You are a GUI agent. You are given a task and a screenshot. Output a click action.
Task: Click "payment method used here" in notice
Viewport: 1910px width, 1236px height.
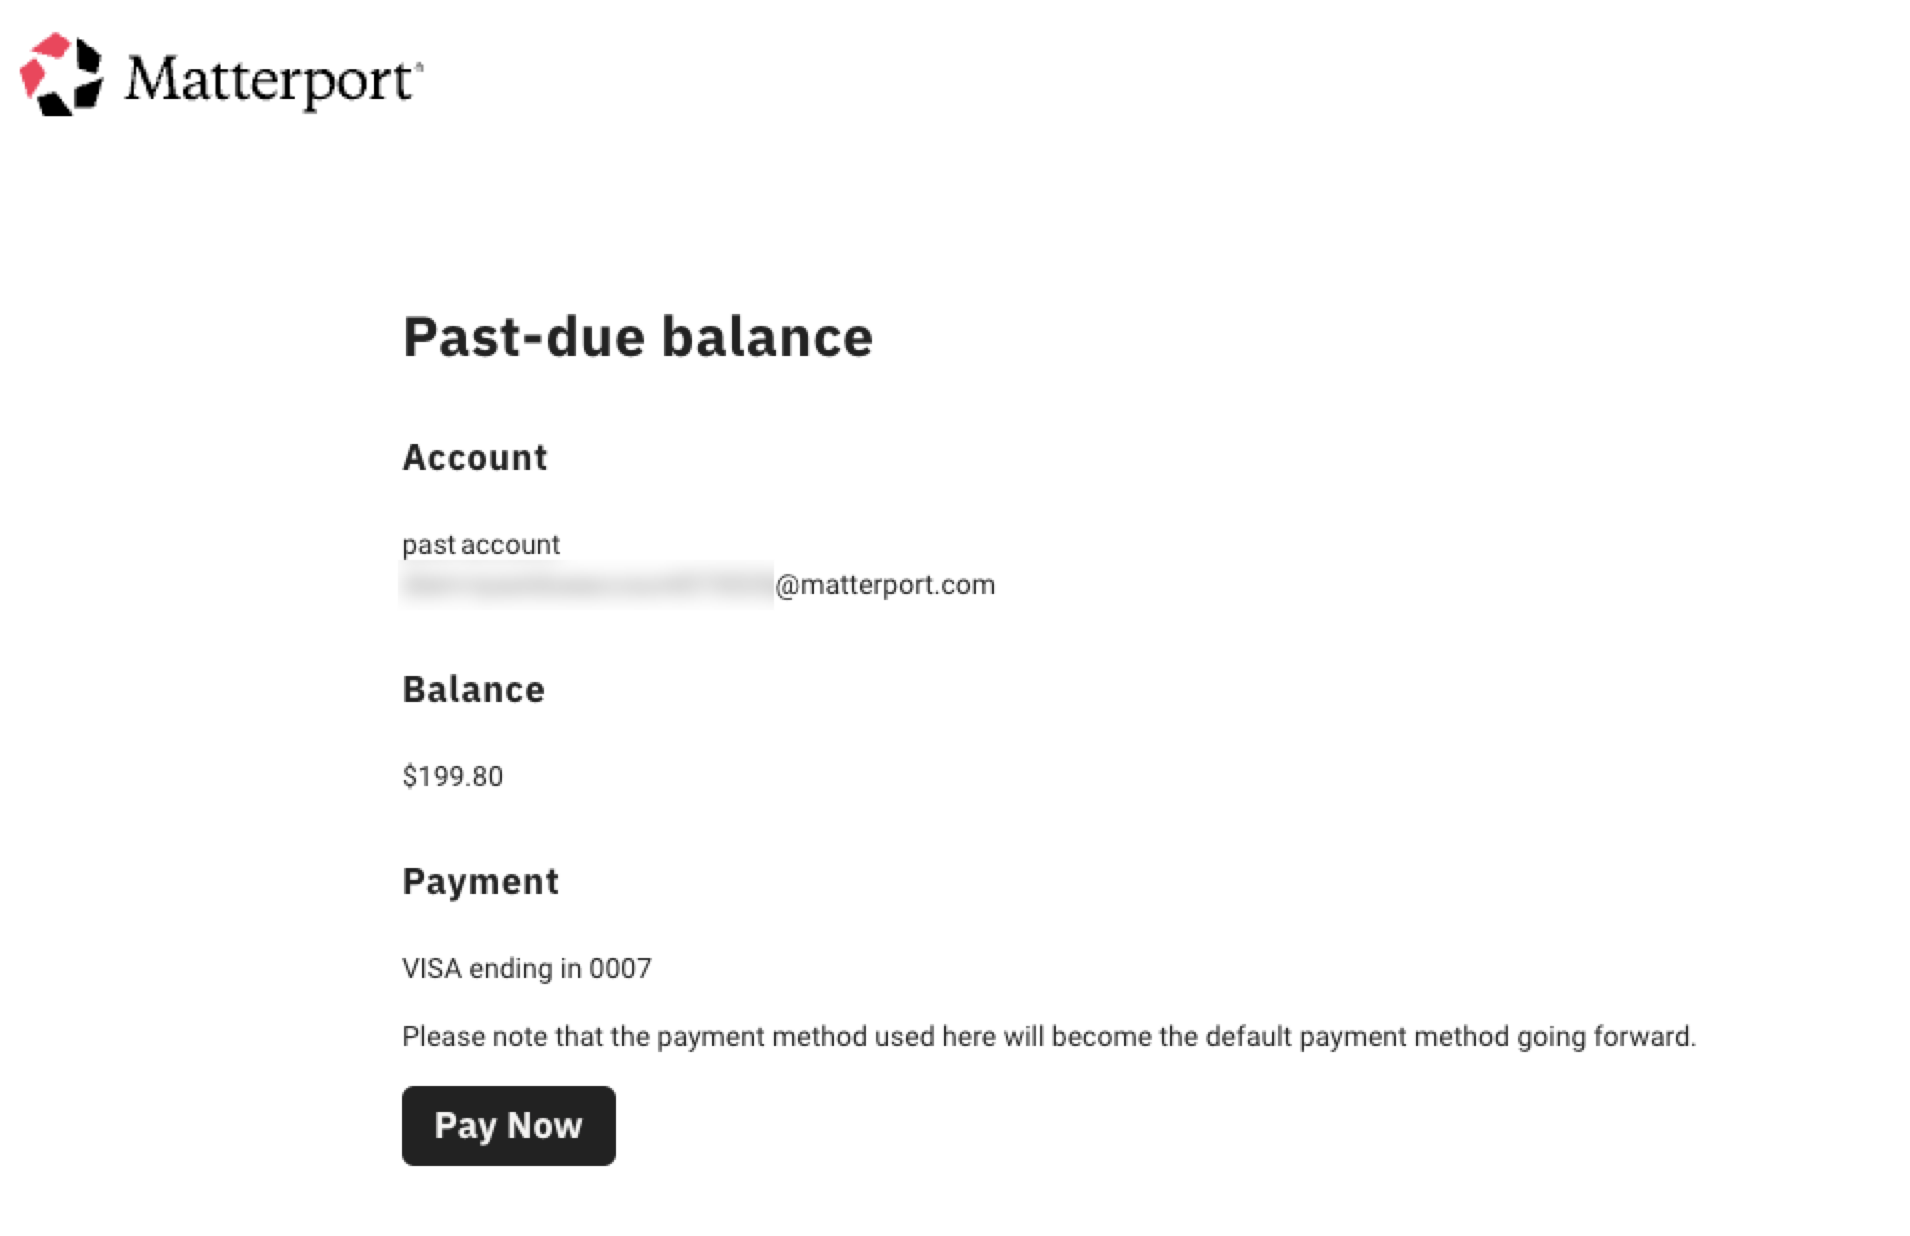[825, 1037]
